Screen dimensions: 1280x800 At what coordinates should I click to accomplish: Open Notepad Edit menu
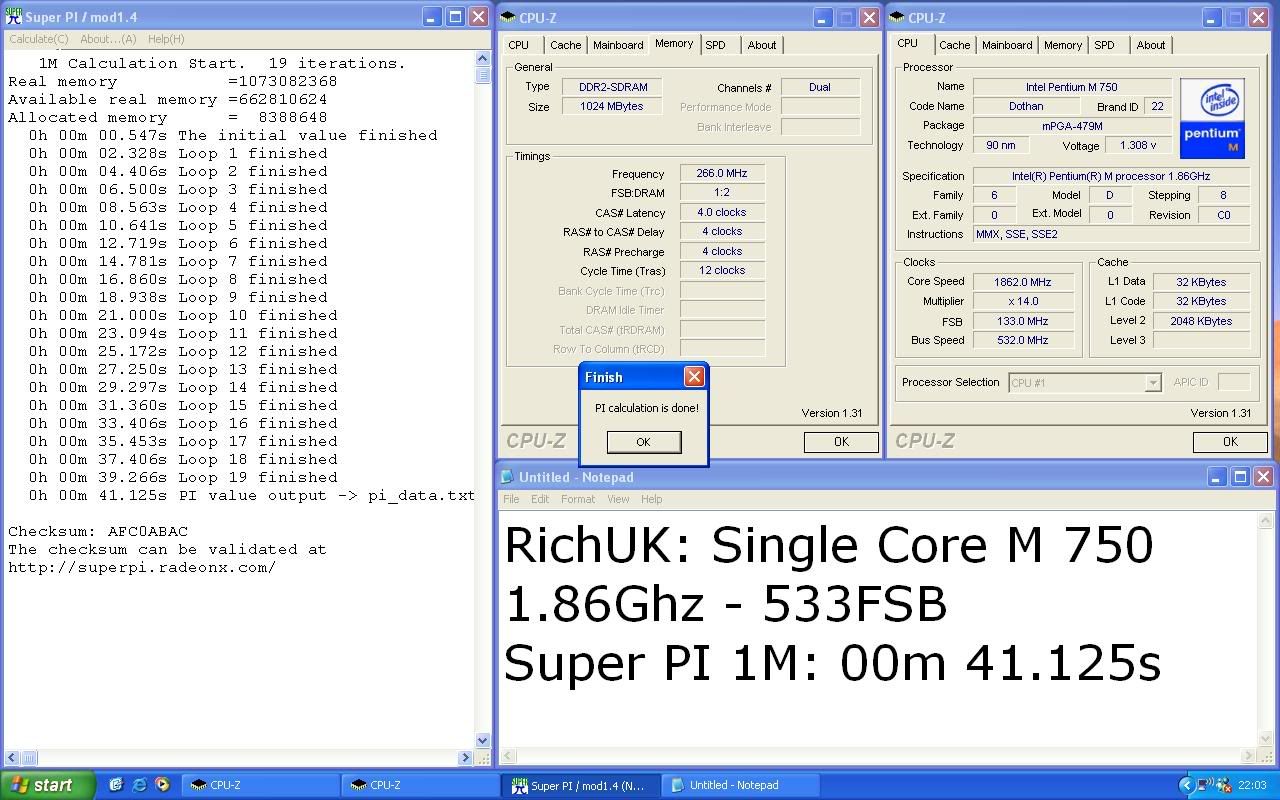(x=540, y=499)
